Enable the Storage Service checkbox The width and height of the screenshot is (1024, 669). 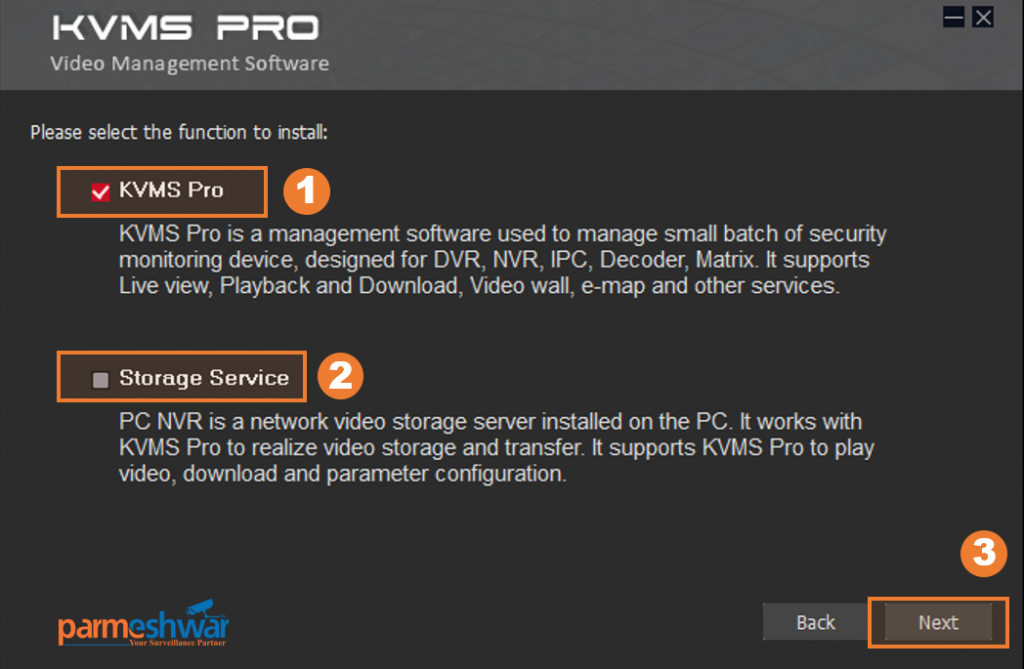[100, 379]
